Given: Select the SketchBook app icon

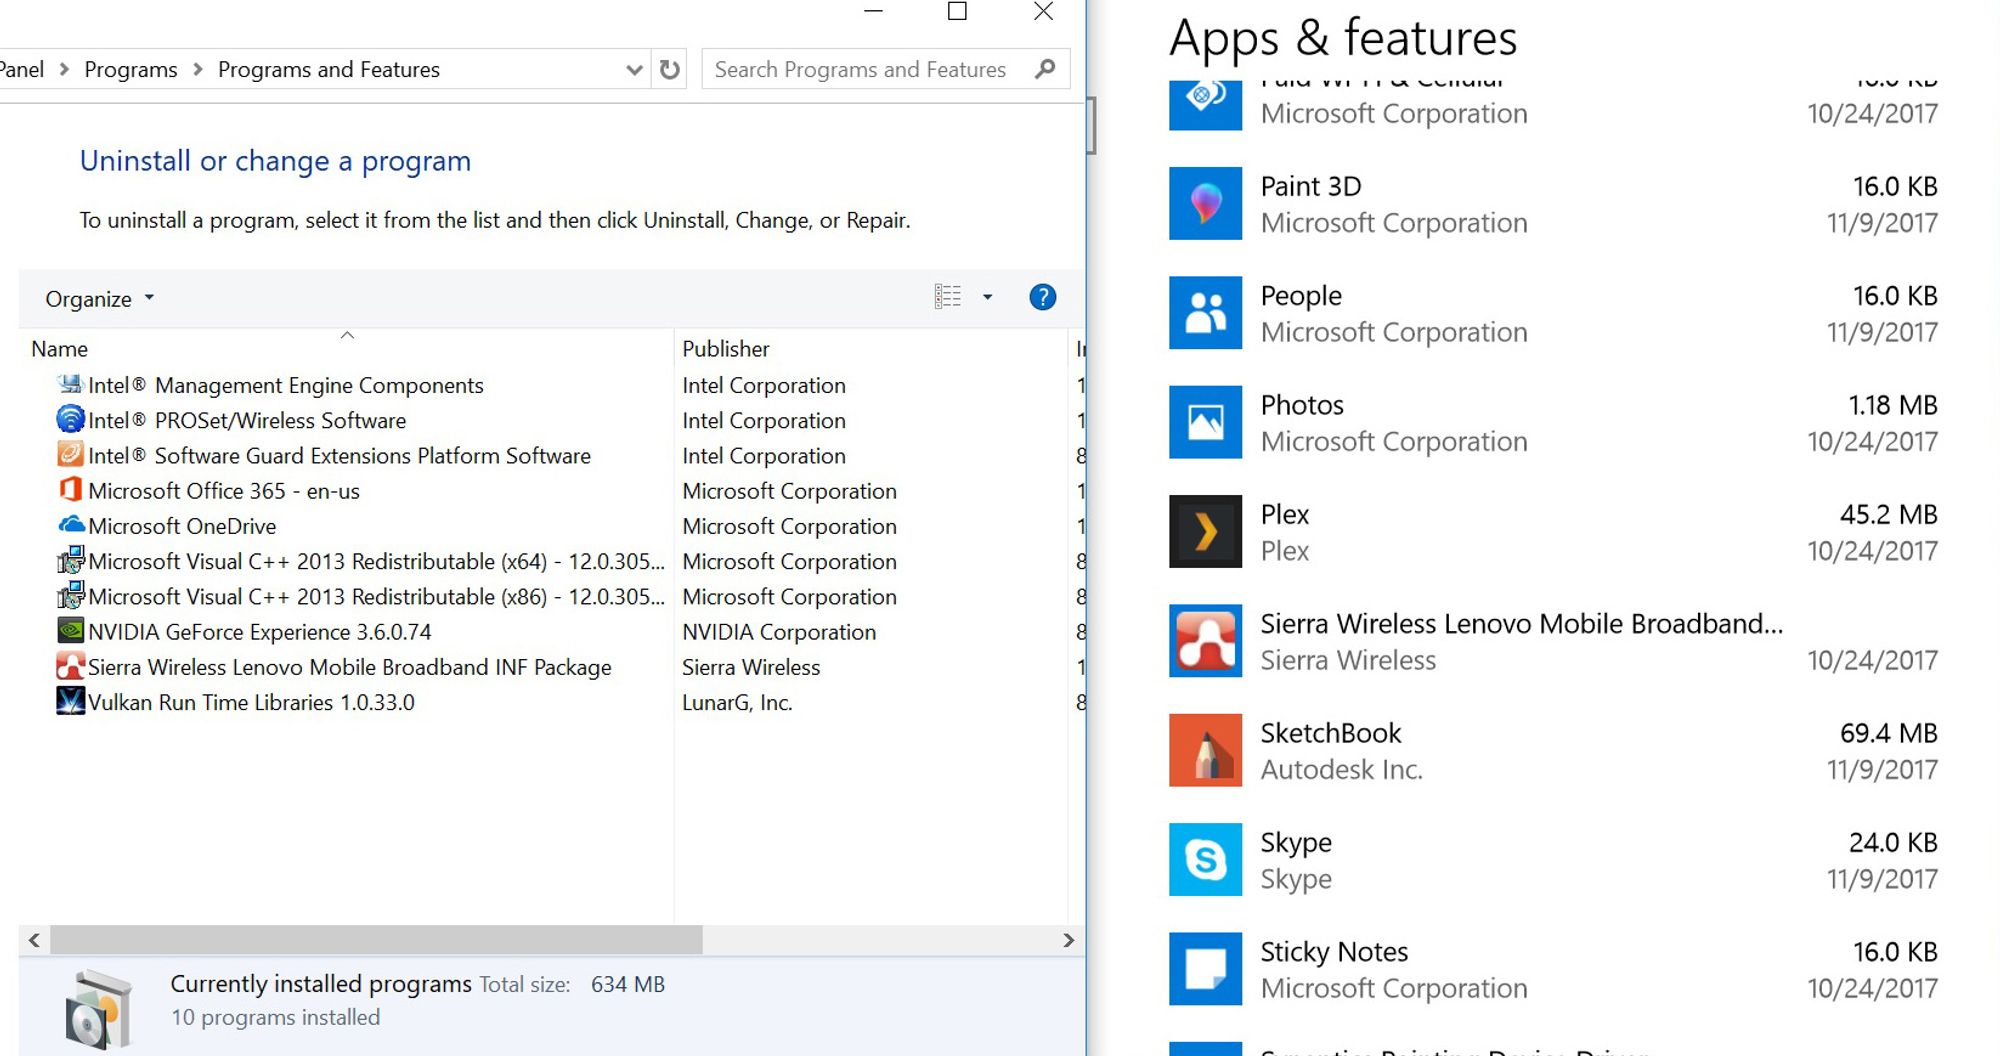Looking at the screenshot, I should click(x=1205, y=750).
